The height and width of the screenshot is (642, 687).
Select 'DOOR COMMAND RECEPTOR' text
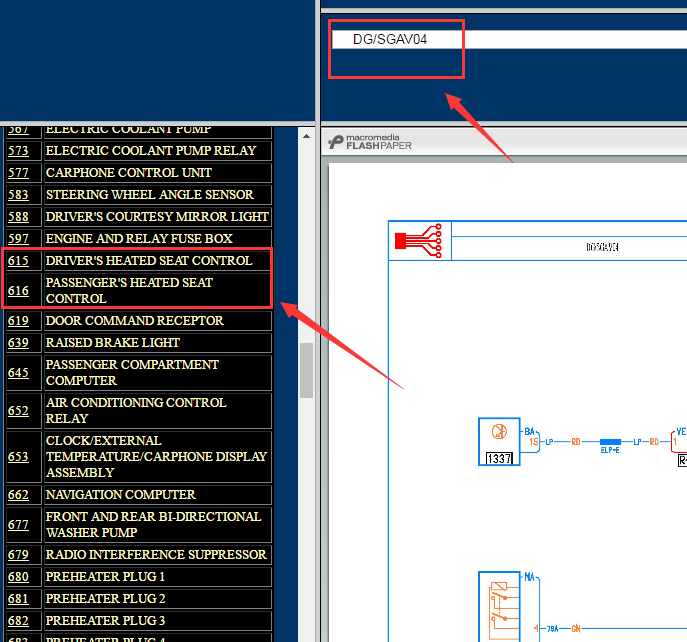coord(135,321)
